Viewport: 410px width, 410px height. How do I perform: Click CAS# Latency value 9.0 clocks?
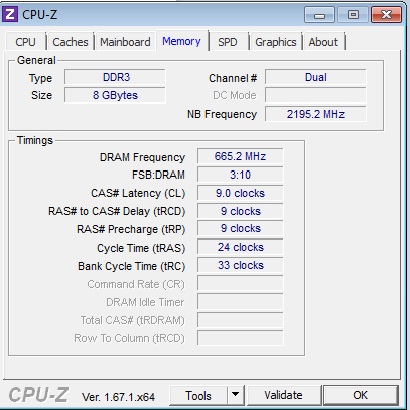pyautogui.click(x=240, y=193)
